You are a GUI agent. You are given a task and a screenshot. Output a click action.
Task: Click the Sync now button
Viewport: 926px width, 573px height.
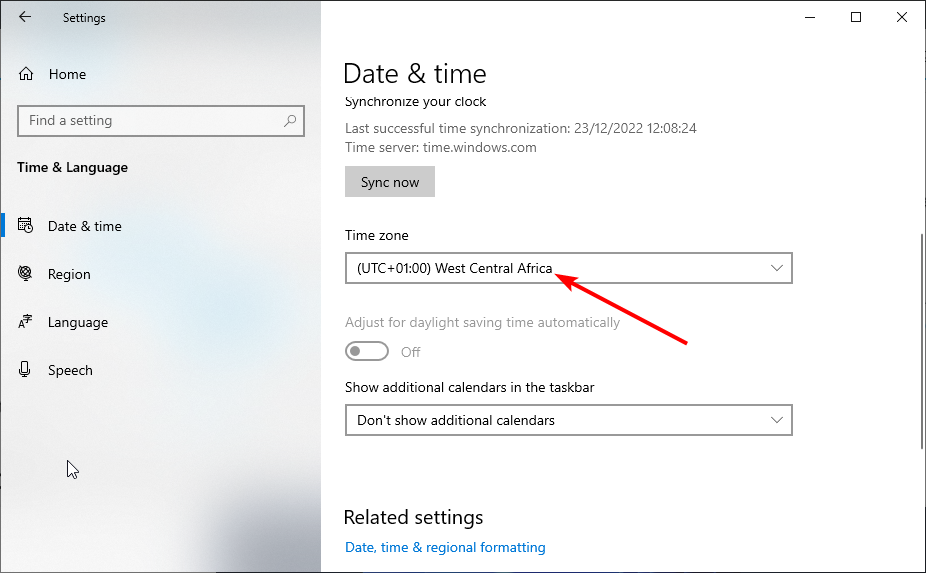(x=390, y=182)
